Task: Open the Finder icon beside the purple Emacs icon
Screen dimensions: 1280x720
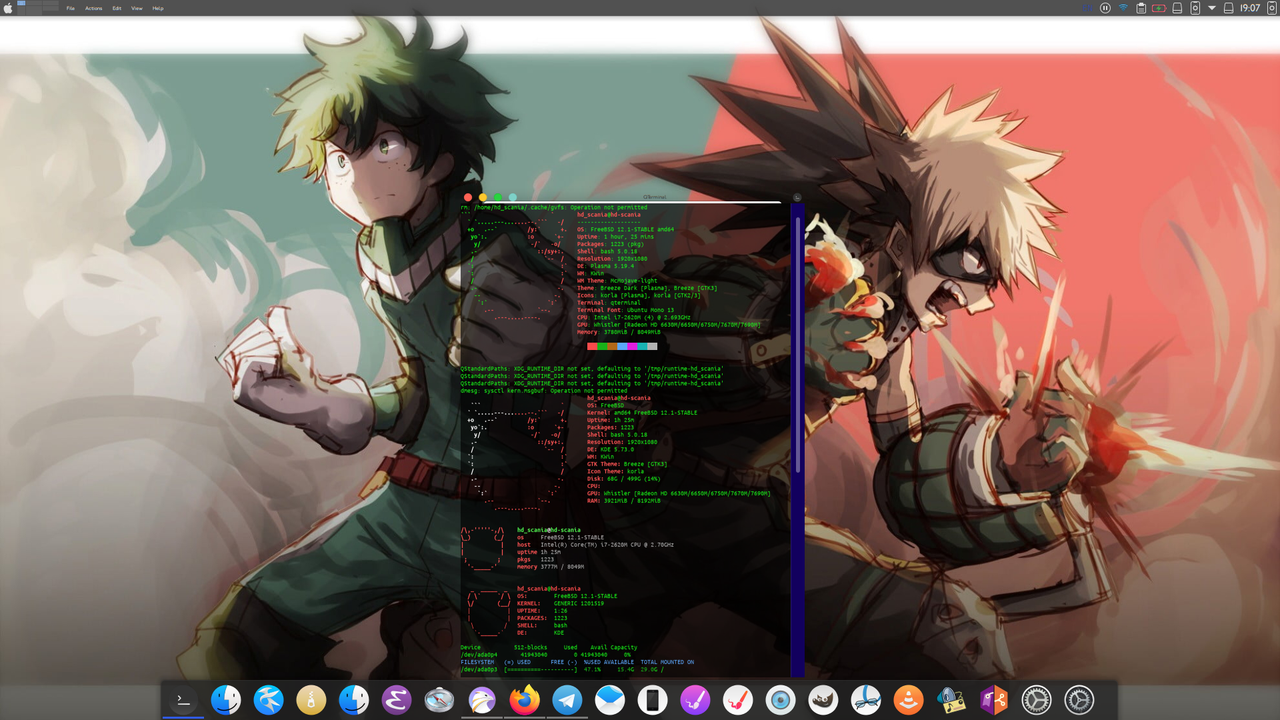Action: pyautogui.click(x=354, y=700)
